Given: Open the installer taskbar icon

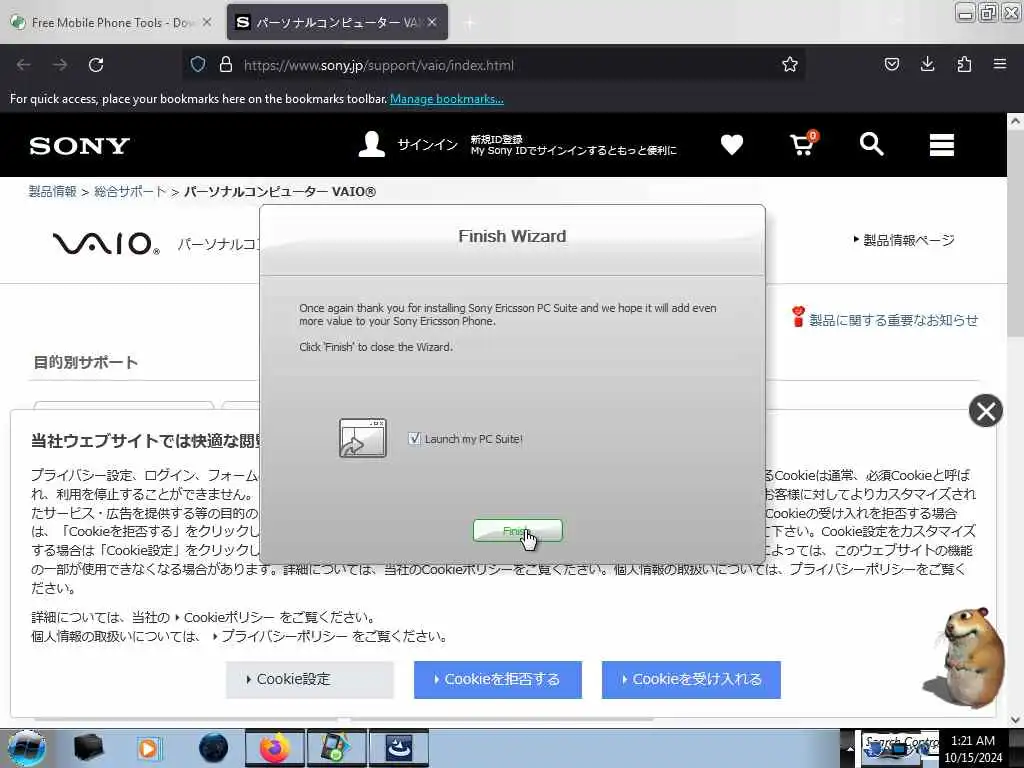Looking at the screenshot, I should pyautogui.click(x=399, y=748).
